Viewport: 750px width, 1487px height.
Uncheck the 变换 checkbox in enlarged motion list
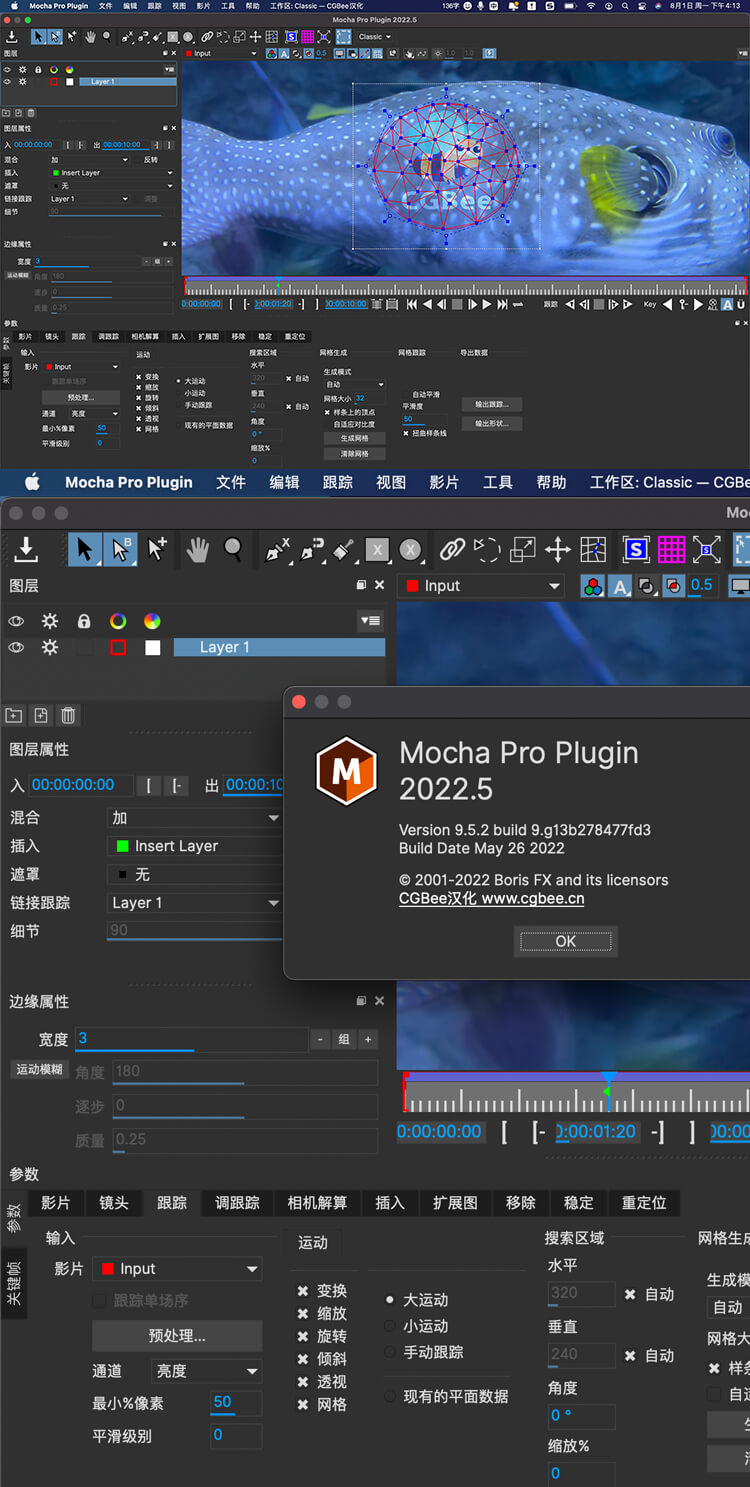pyautogui.click(x=302, y=1291)
